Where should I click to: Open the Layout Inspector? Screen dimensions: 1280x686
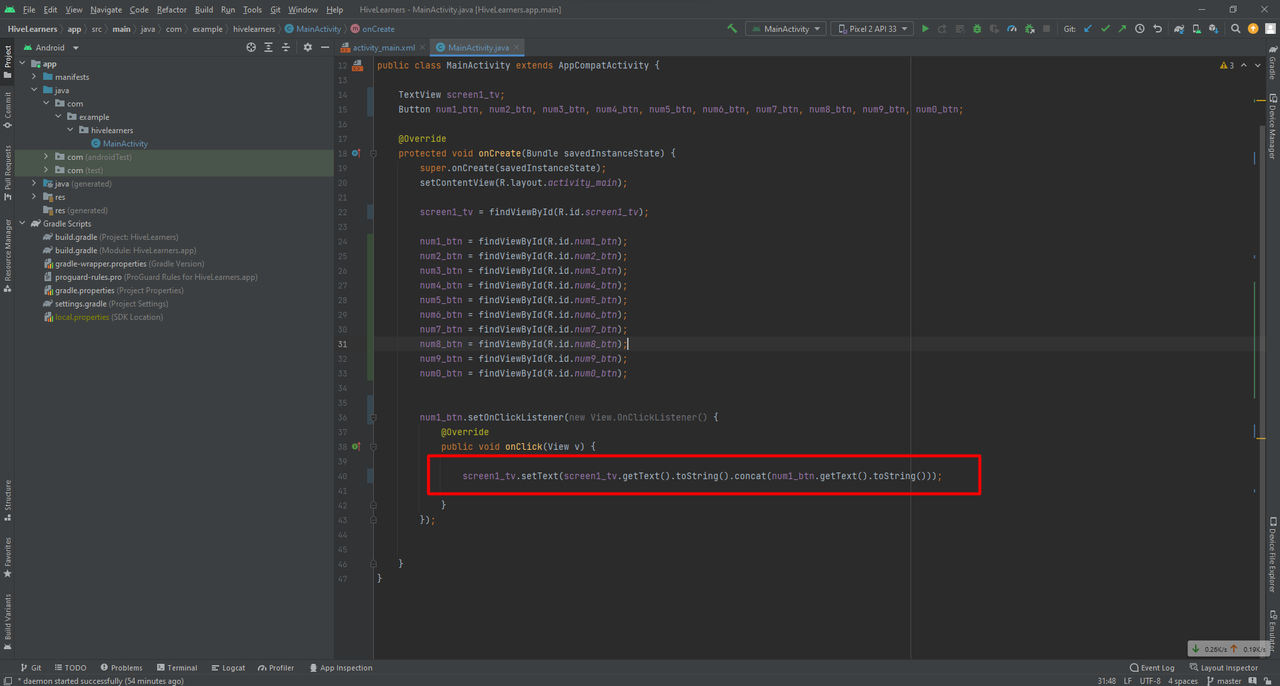pyautogui.click(x=1224, y=668)
